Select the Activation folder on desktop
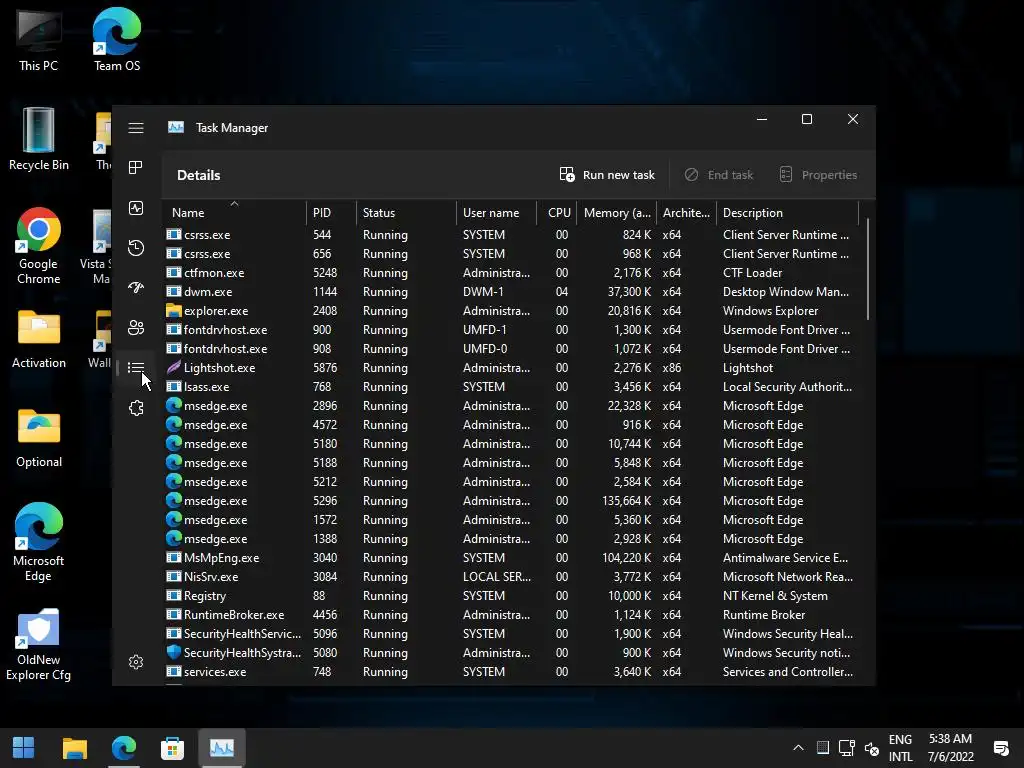The image size is (1024, 768). click(x=39, y=340)
